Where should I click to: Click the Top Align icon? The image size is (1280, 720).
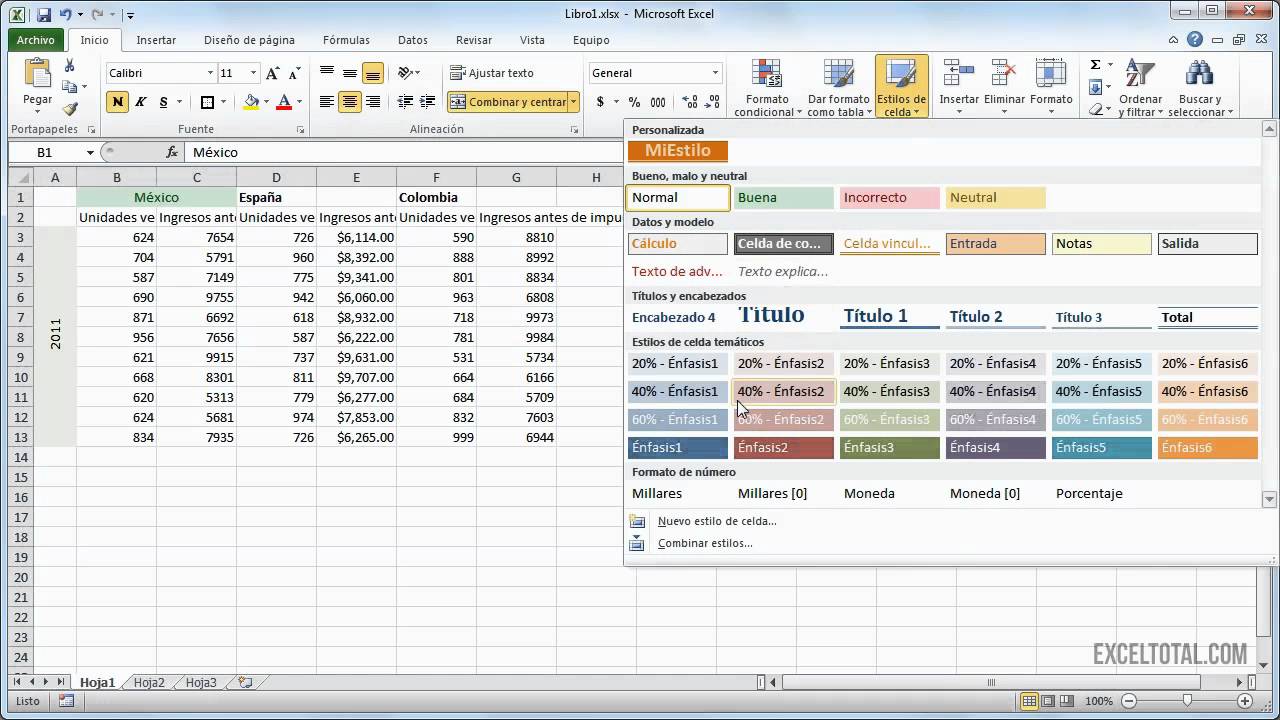click(327, 73)
